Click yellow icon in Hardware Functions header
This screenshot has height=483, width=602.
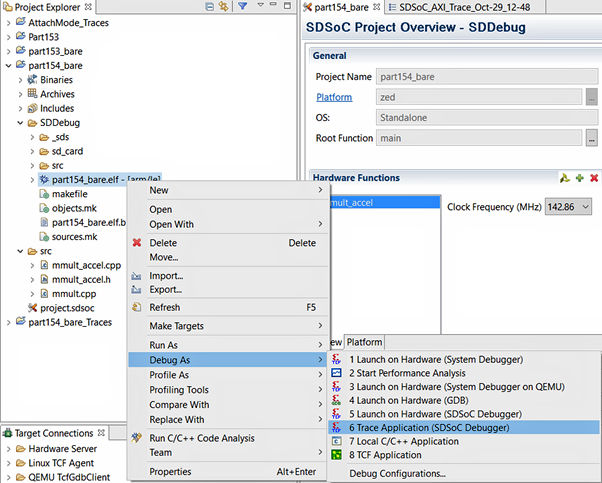564,178
